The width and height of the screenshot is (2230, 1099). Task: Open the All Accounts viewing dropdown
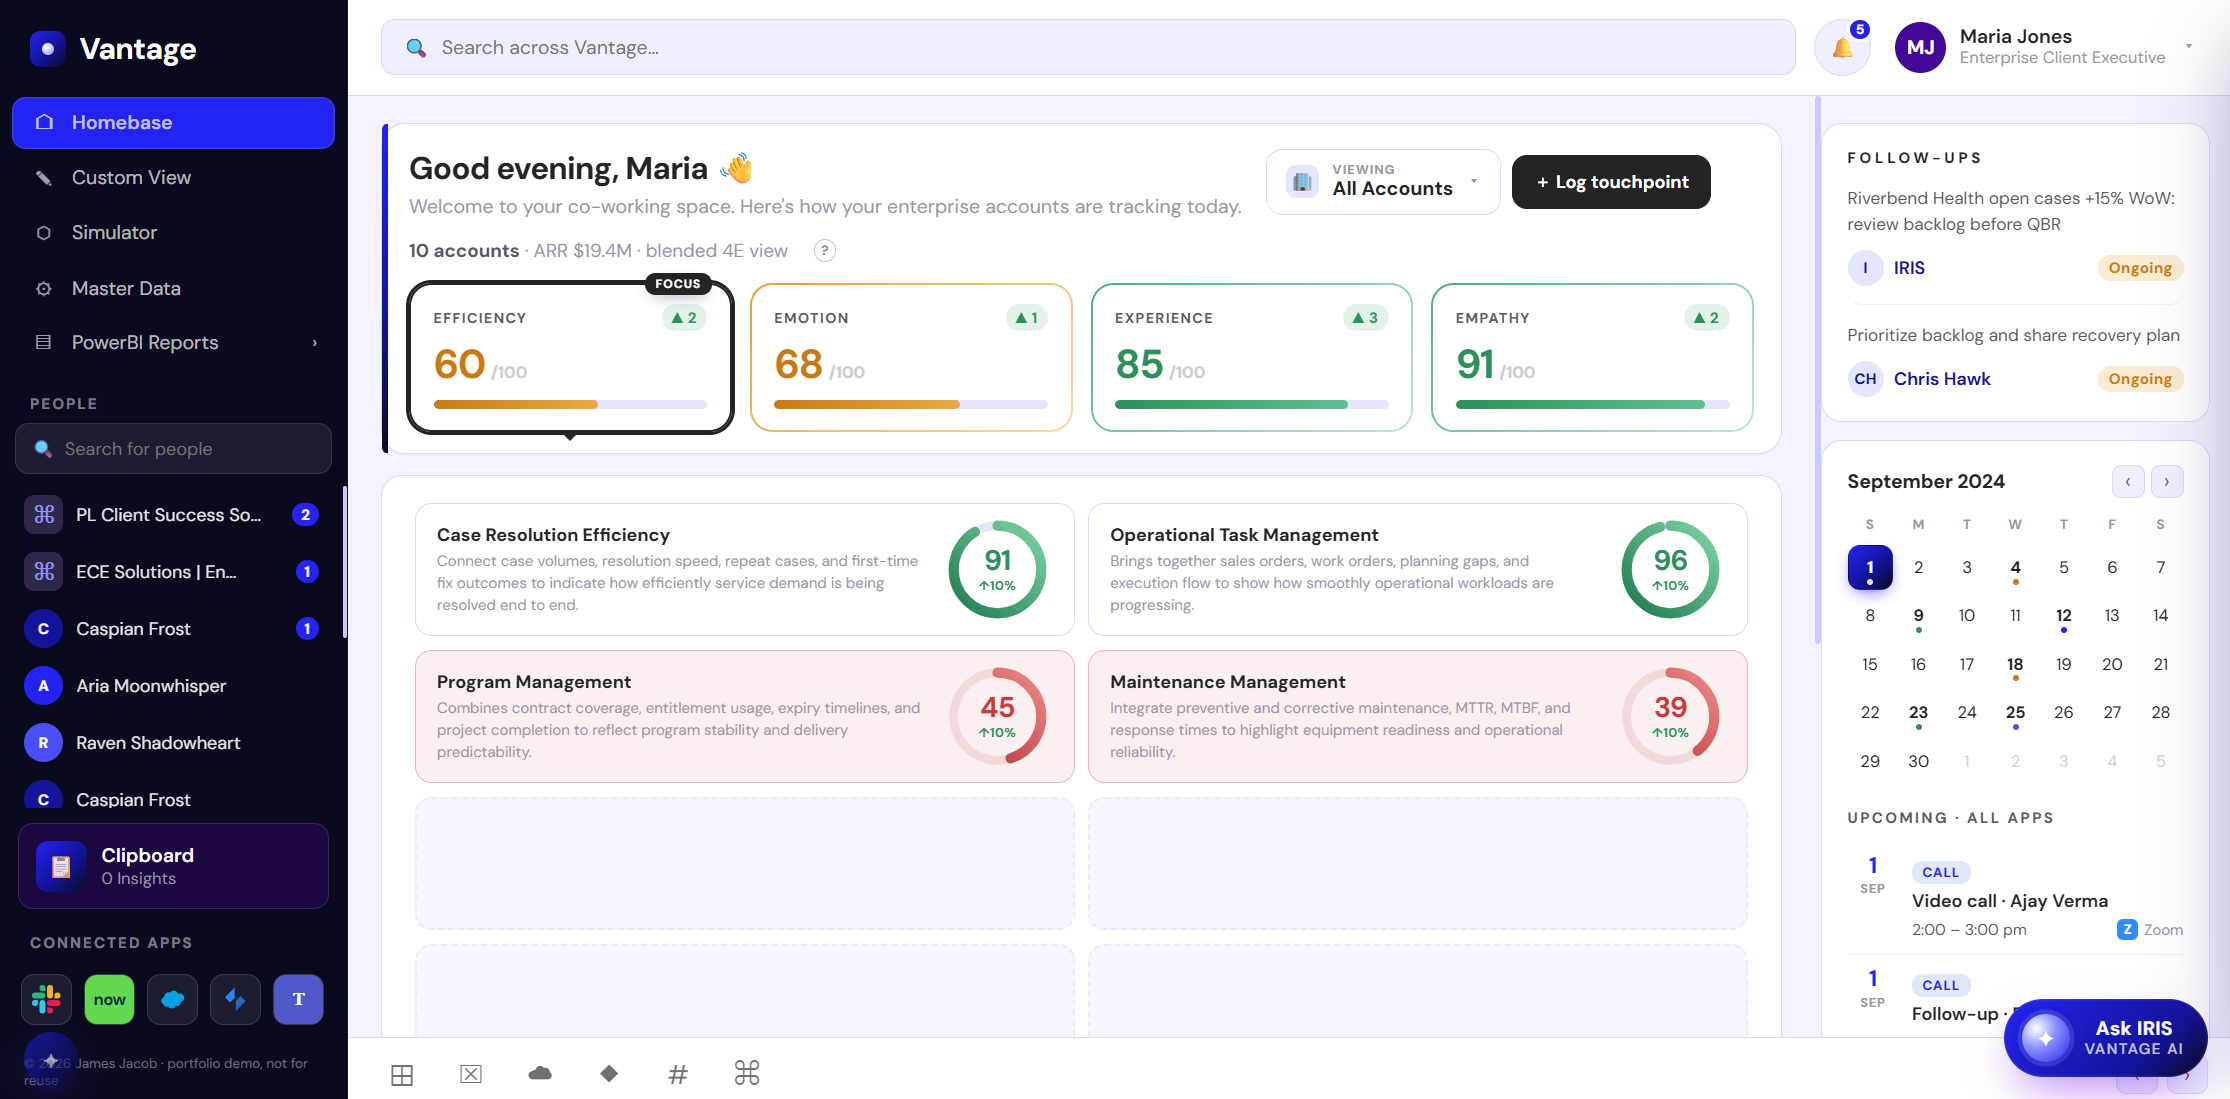1383,182
